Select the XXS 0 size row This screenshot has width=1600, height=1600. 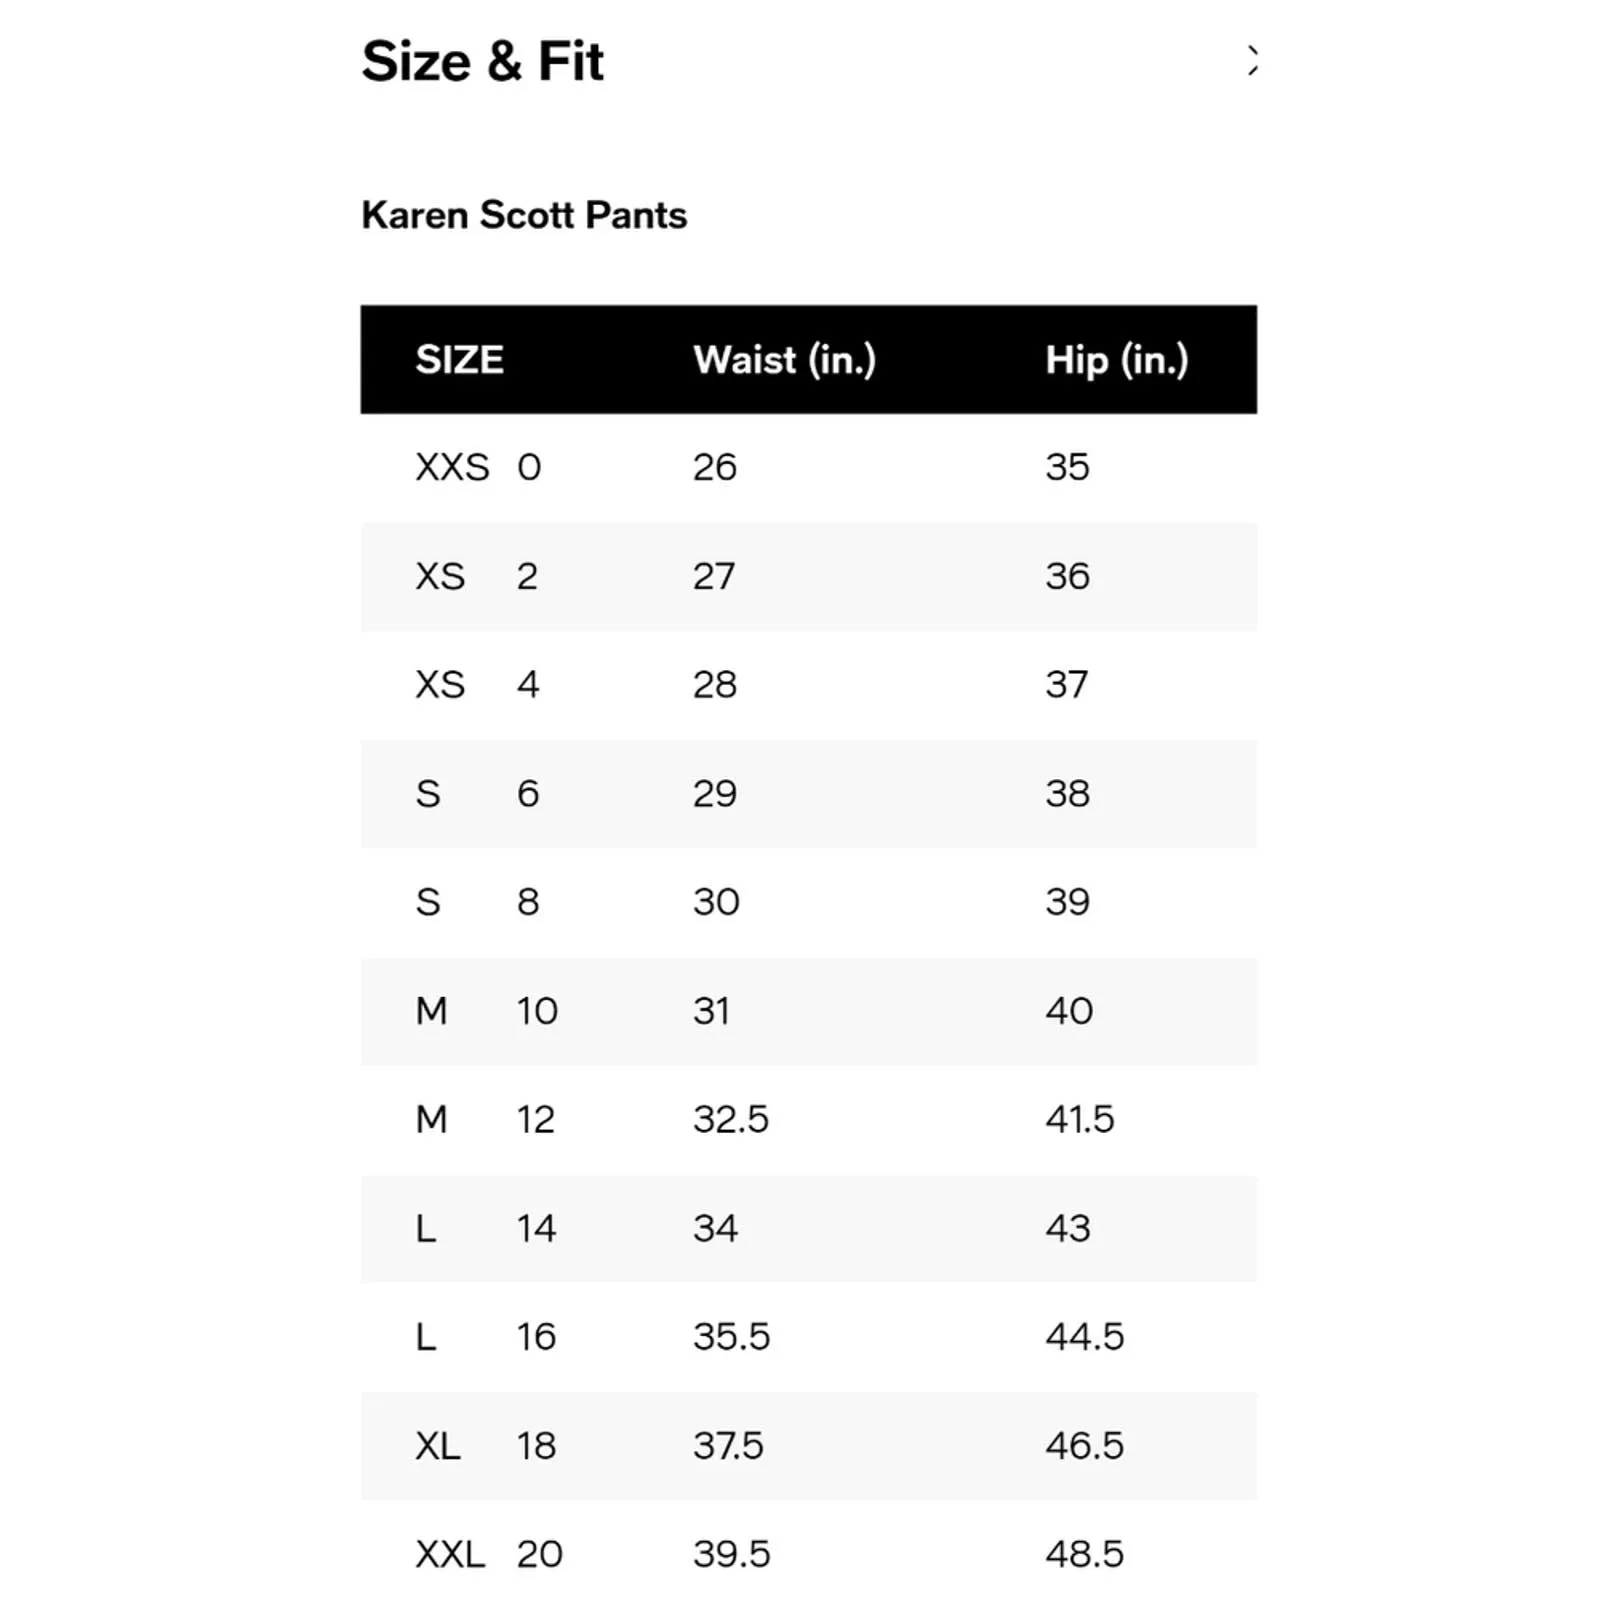(808, 467)
